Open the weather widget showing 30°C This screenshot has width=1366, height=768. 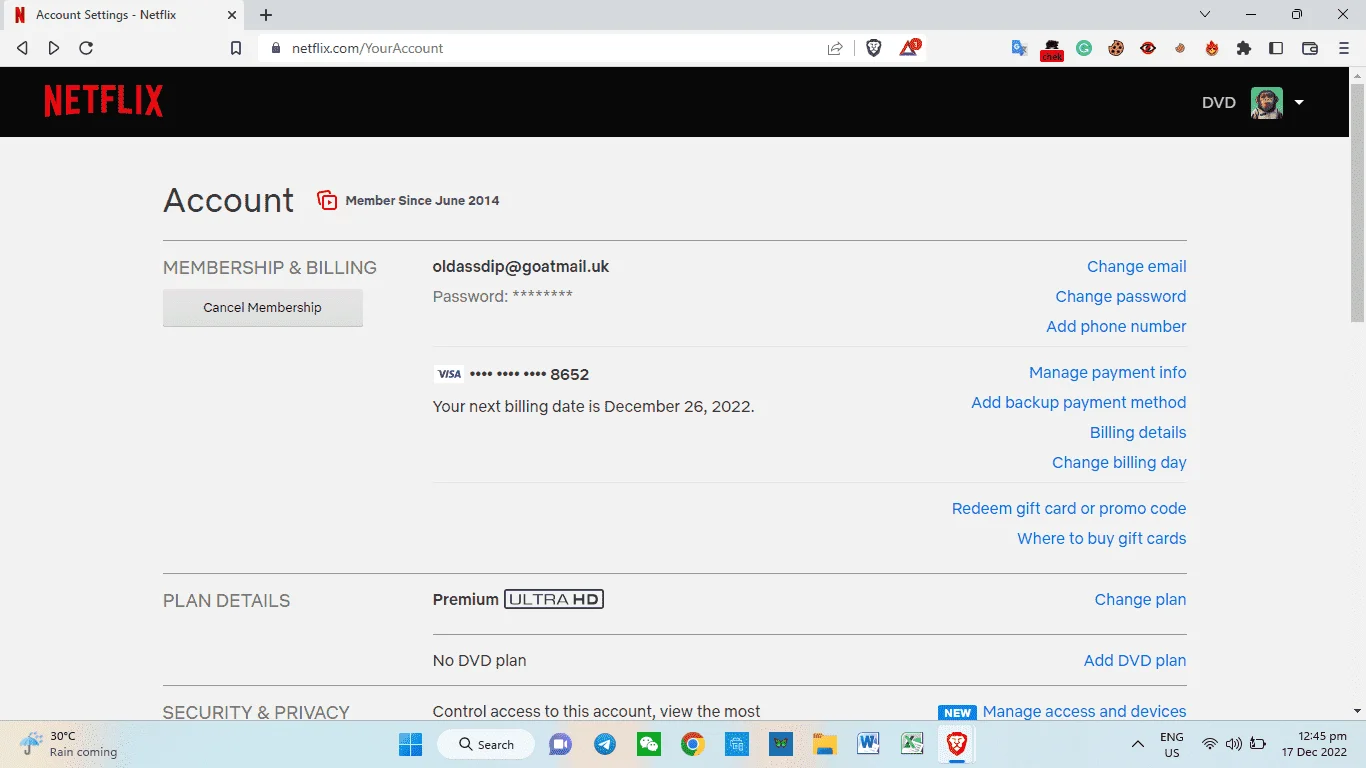click(70, 744)
